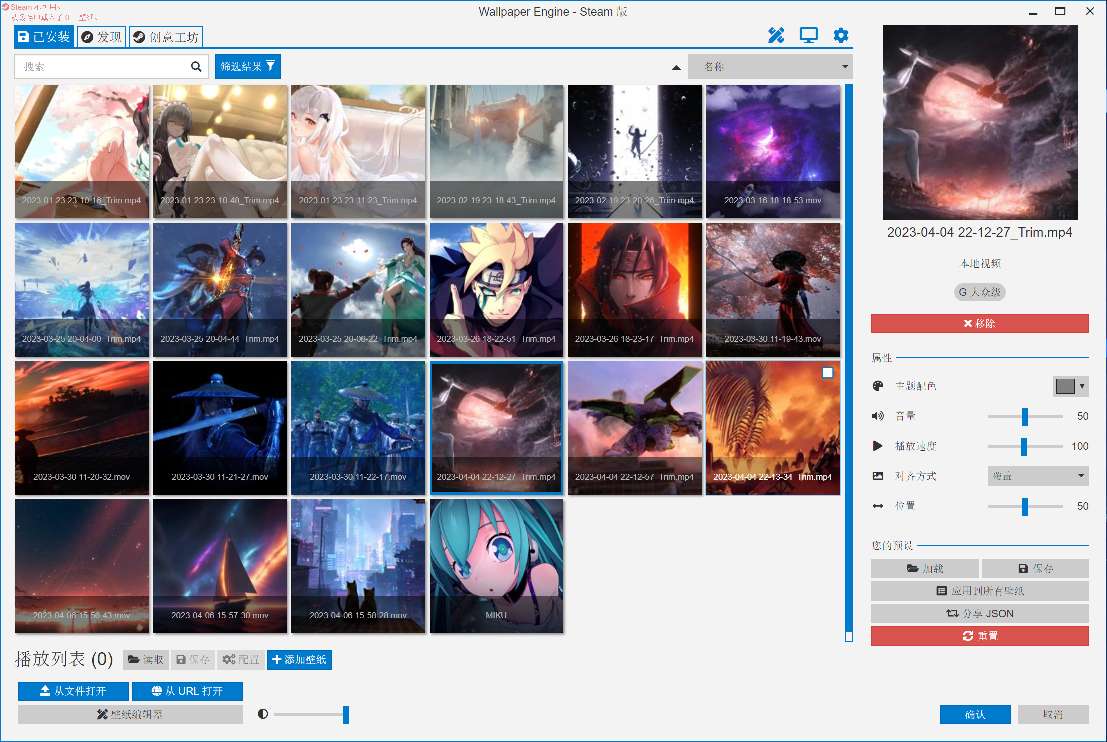Adjust the playback speed slider
This screenshot has height=742, width=1107.
click(x=1024, y=446)
